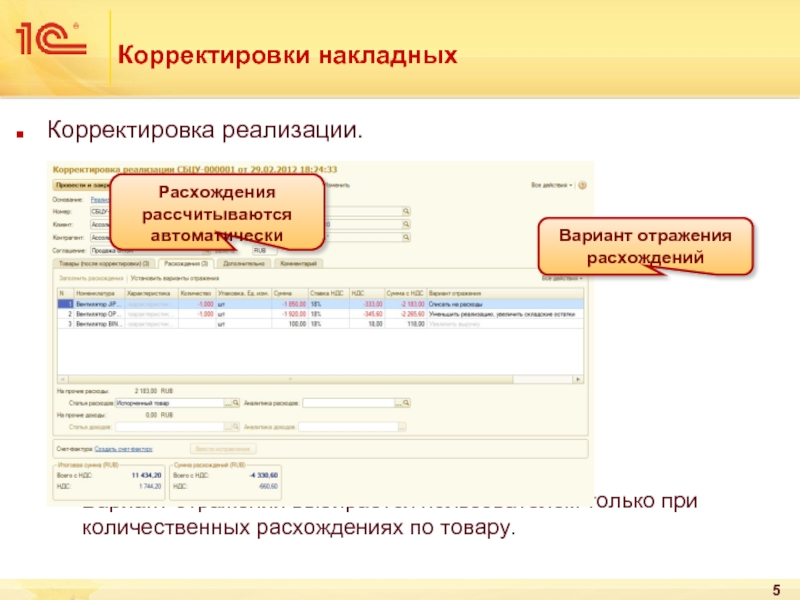The width and height of the screenshot is (800, 600).
Task: Open the Дополнительно tab
Action: (244, 264)
